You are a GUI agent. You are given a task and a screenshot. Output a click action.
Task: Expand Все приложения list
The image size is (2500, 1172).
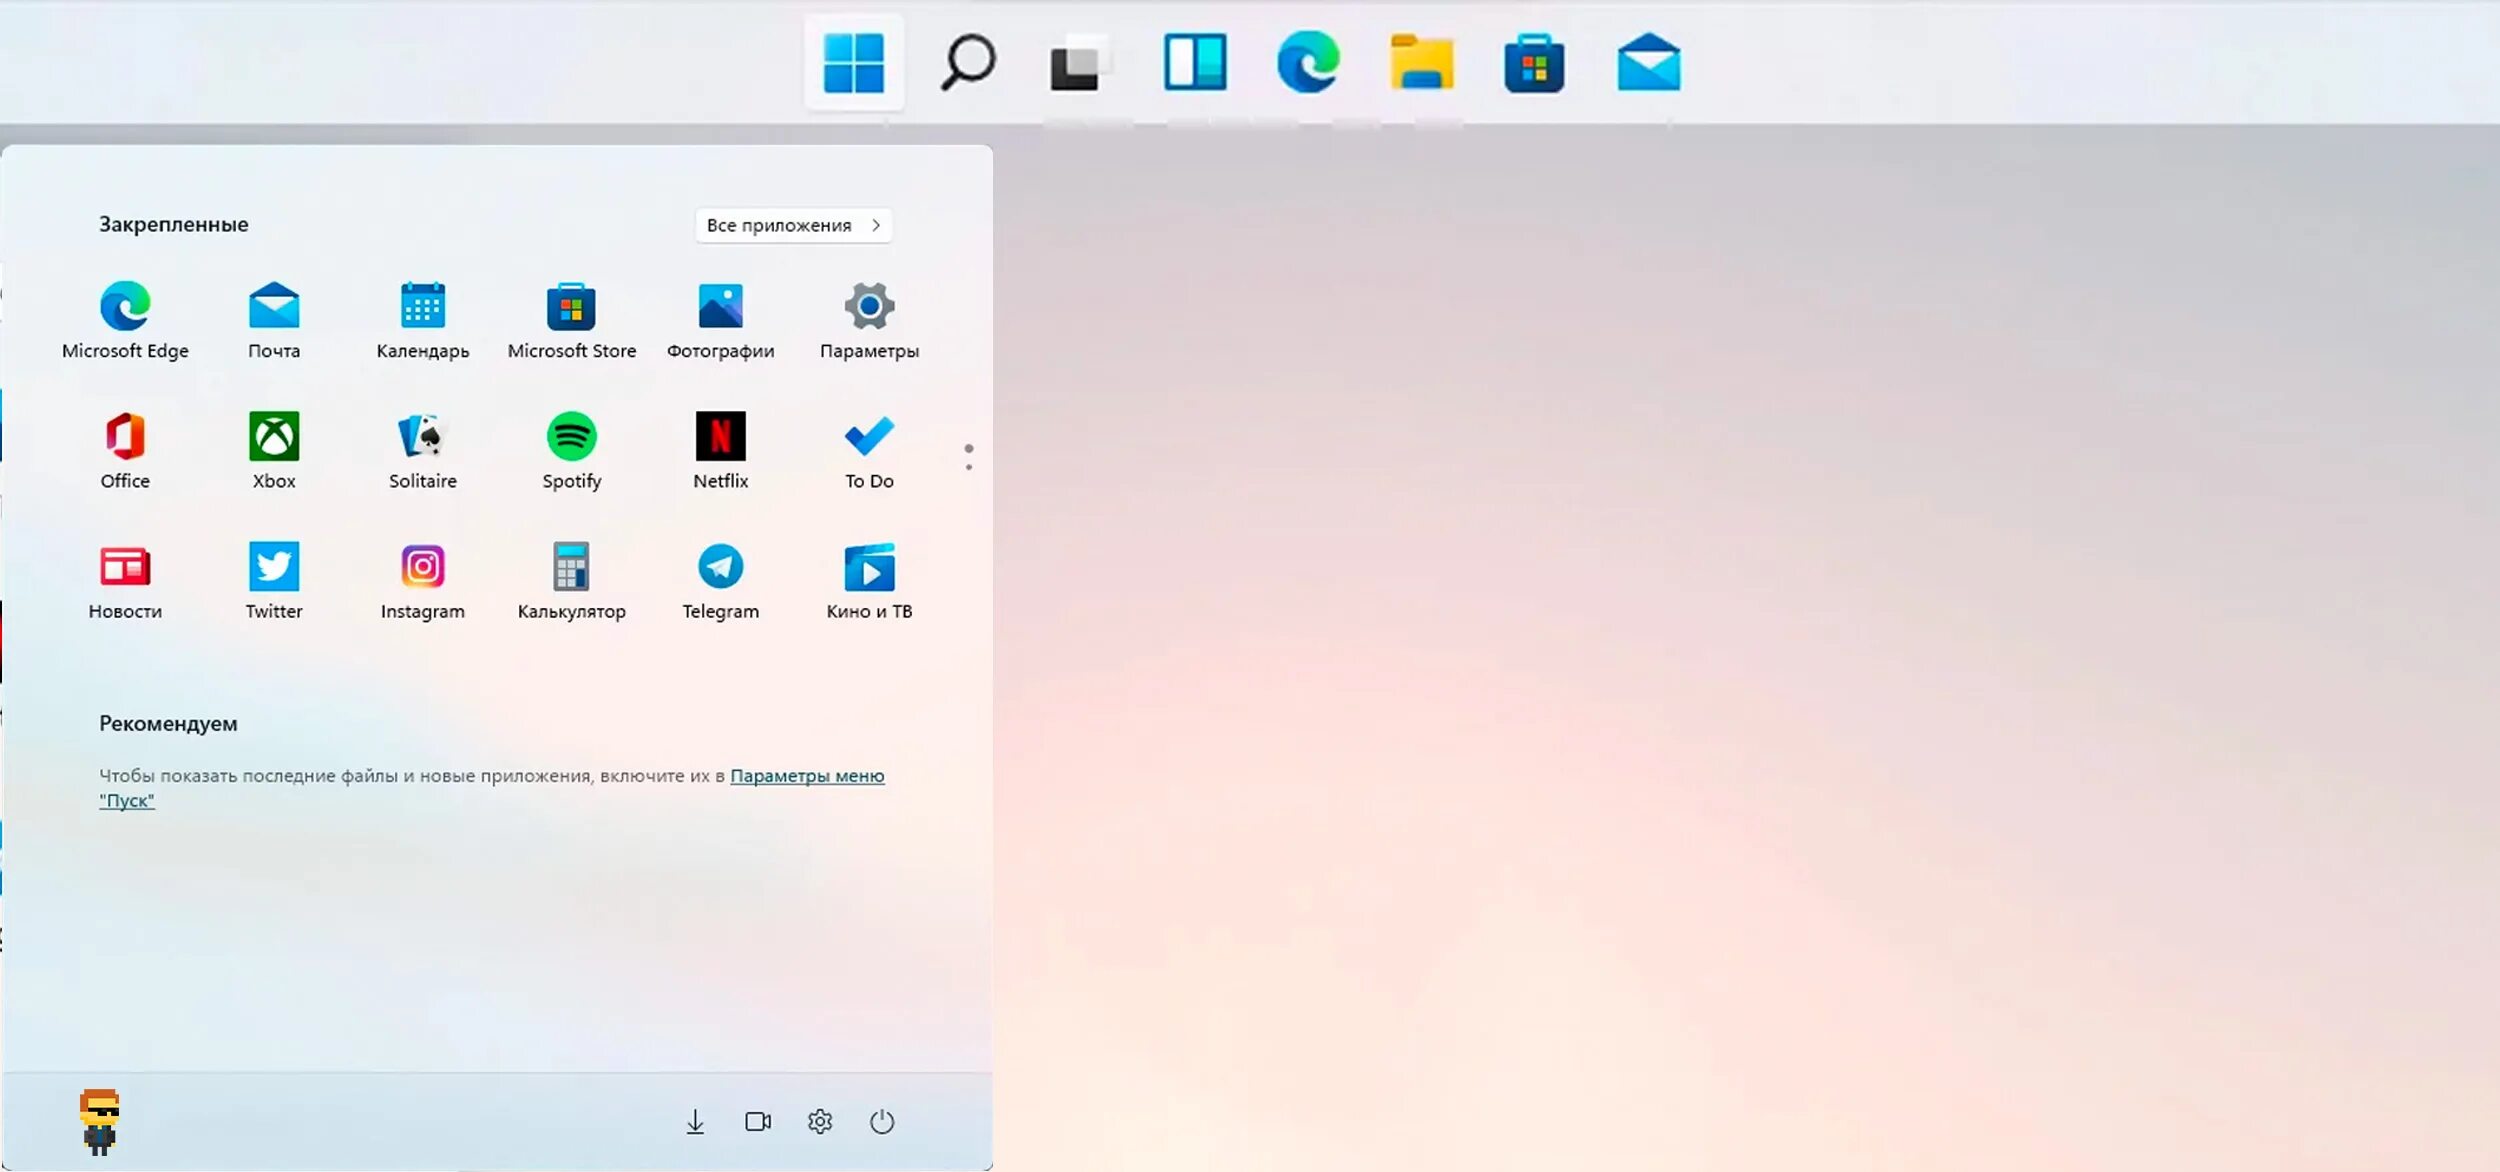(792, 225)
